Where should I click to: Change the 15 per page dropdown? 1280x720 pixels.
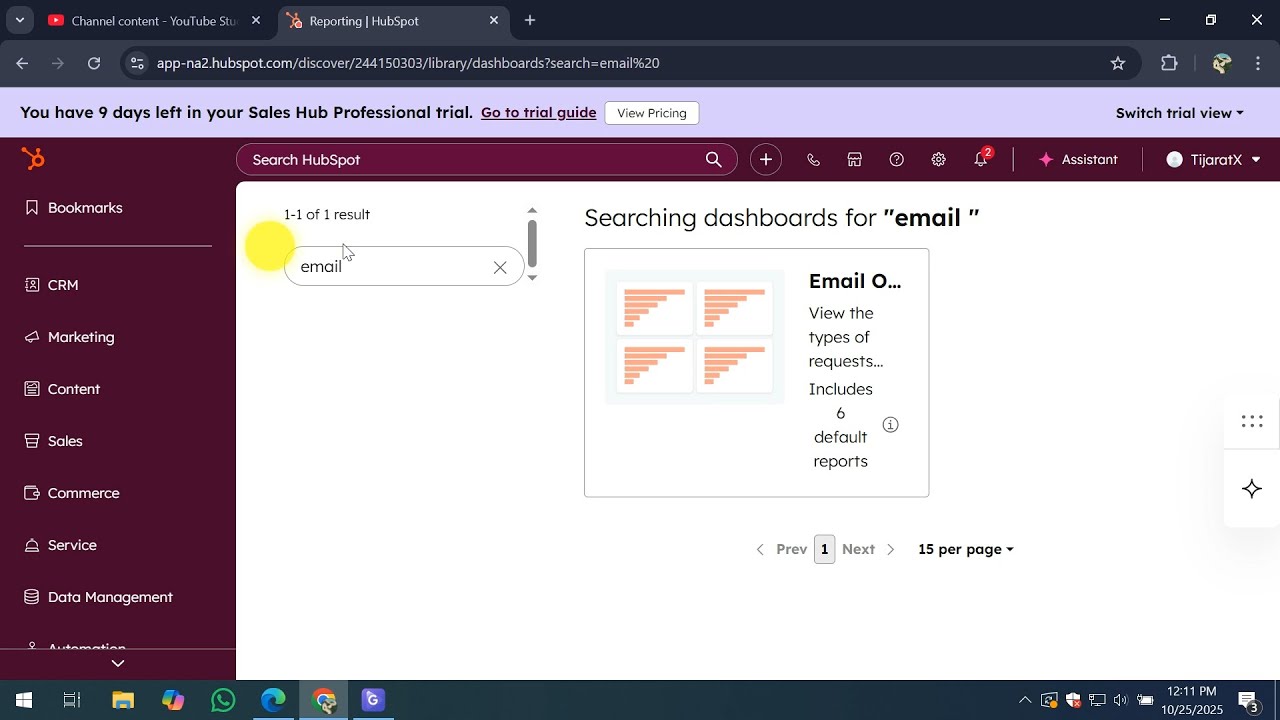click(x=966, y=549)
